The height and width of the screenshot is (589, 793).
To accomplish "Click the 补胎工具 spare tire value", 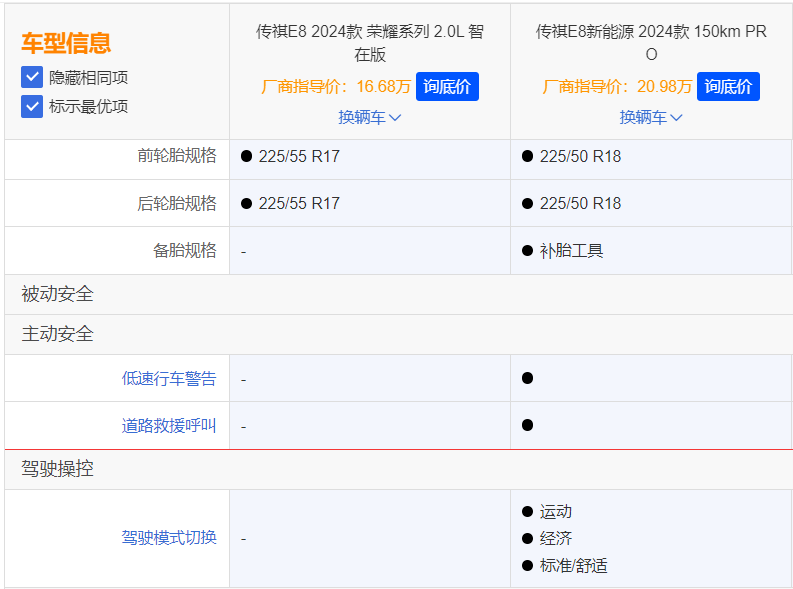I will (x=571, y=251).
